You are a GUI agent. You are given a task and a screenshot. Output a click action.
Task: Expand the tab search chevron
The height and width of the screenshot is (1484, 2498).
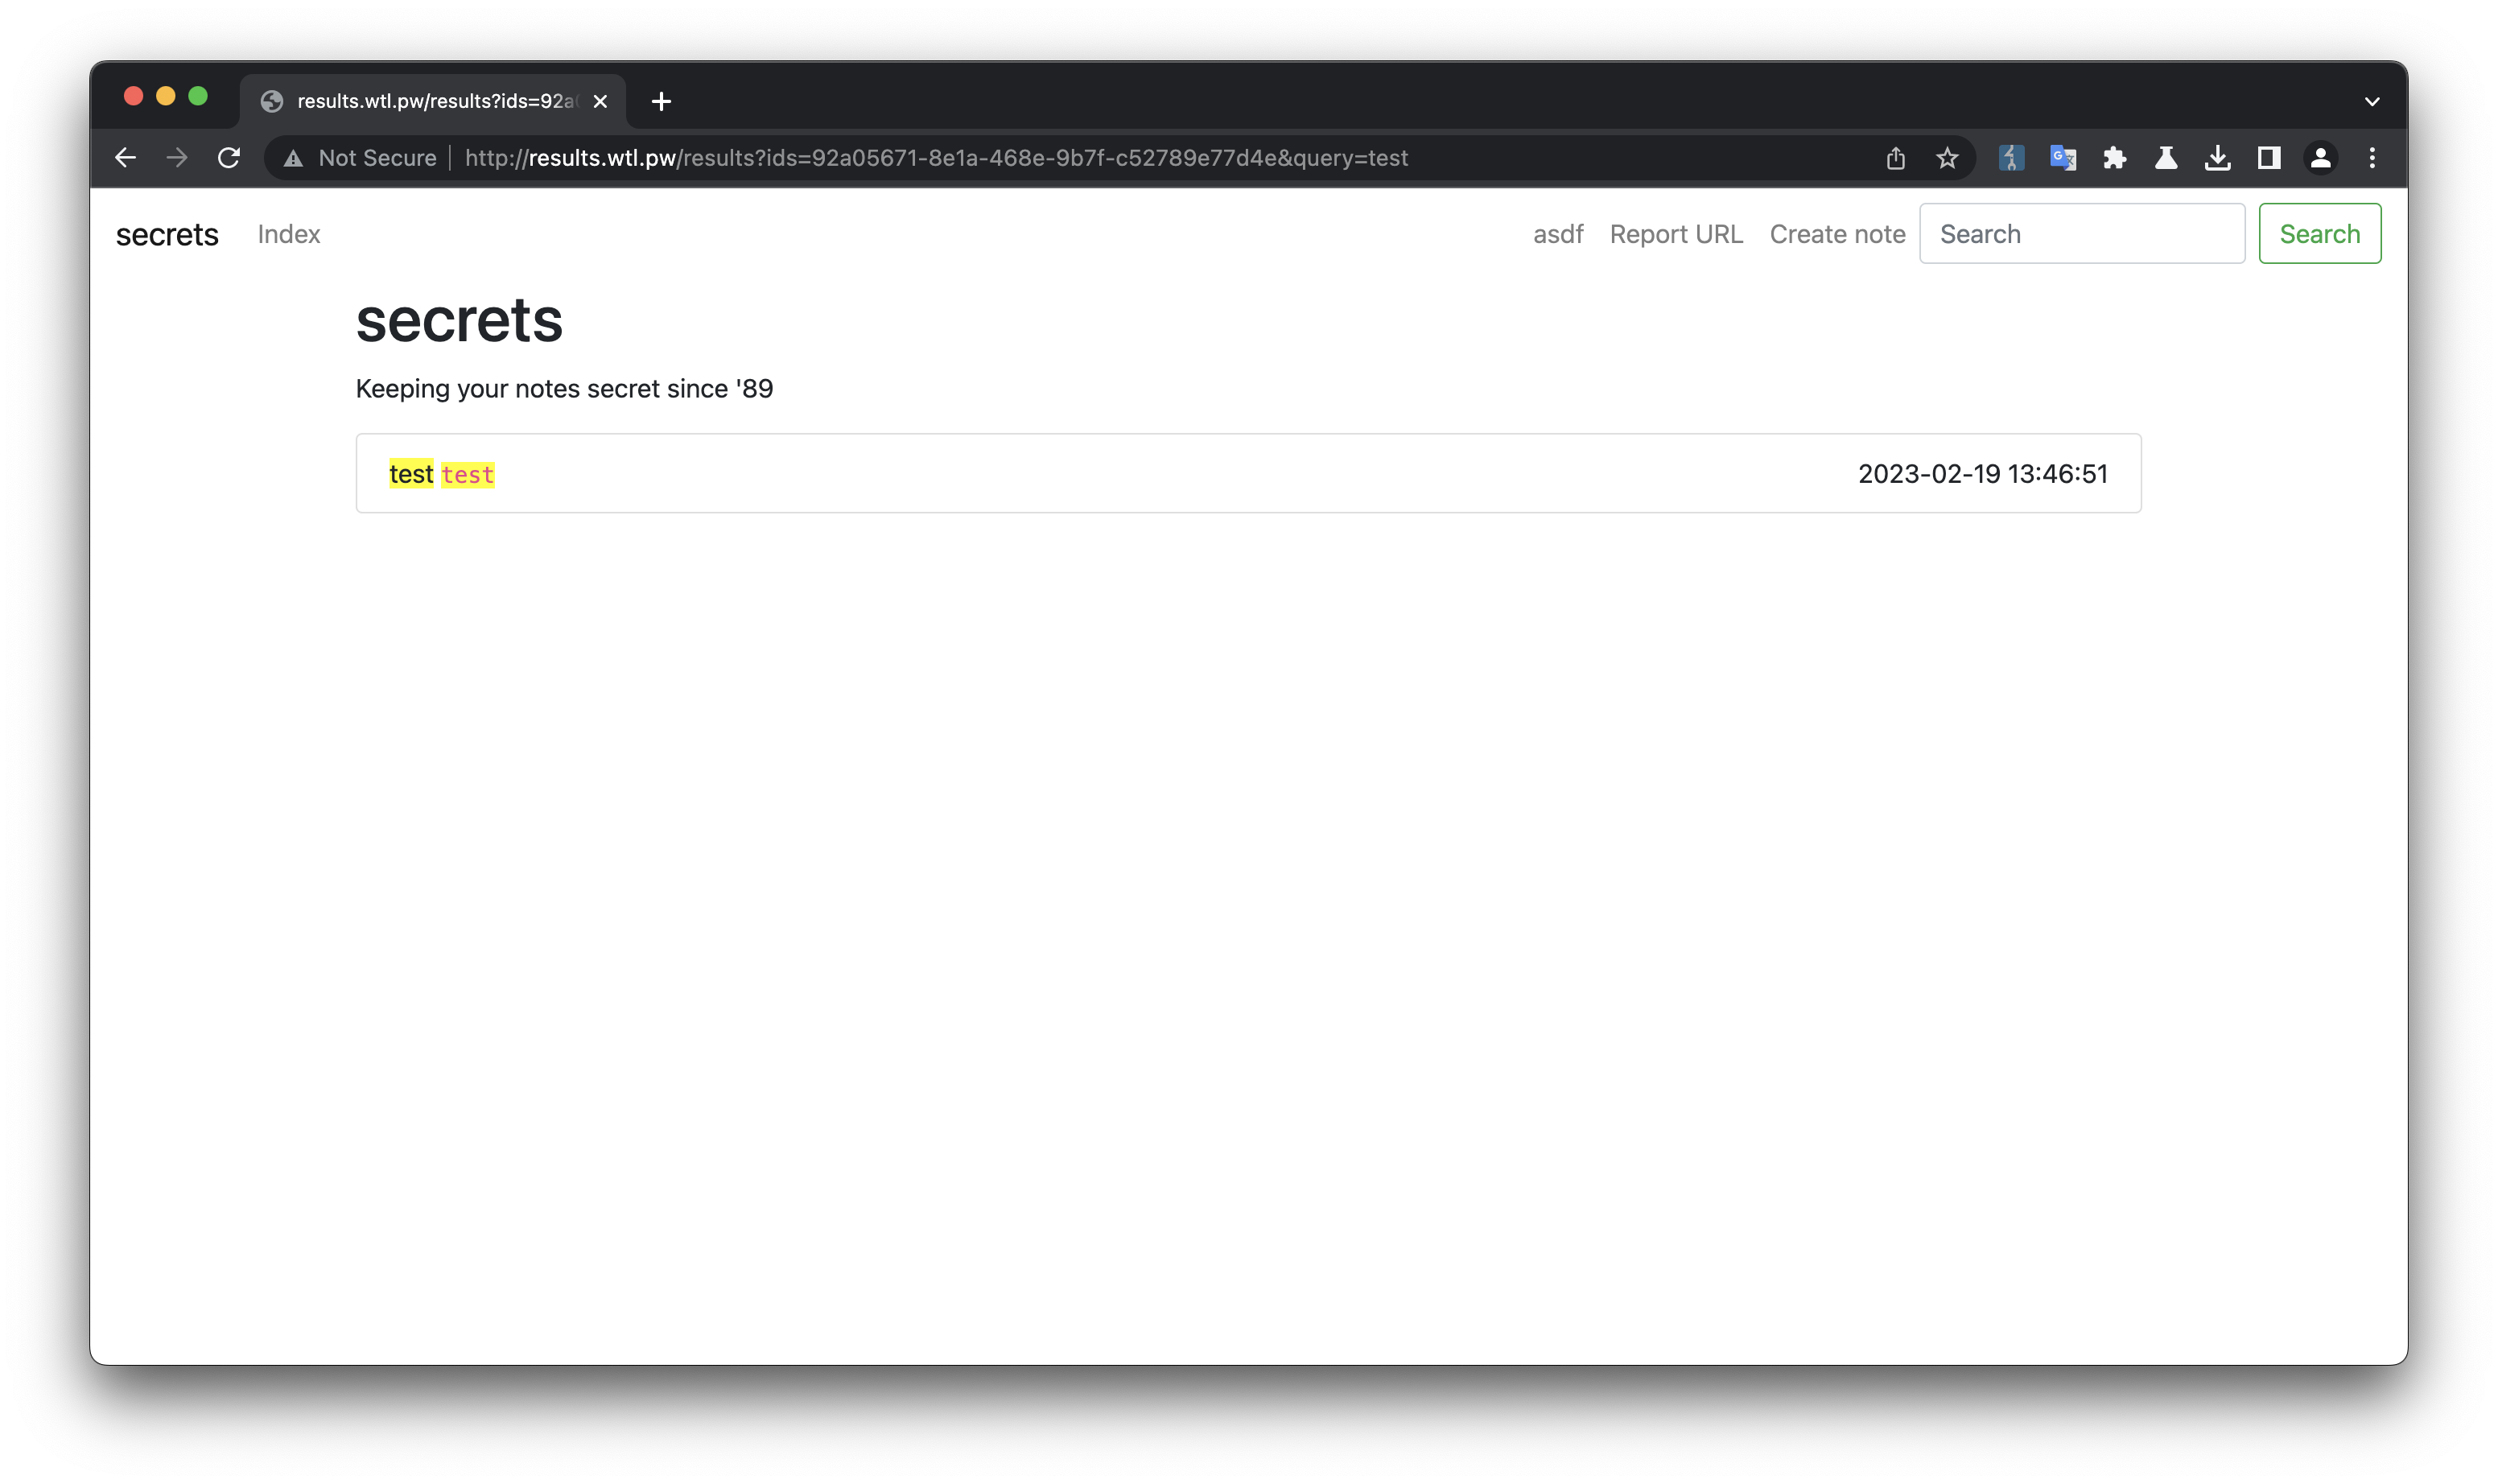click(x=2371, y=101)
